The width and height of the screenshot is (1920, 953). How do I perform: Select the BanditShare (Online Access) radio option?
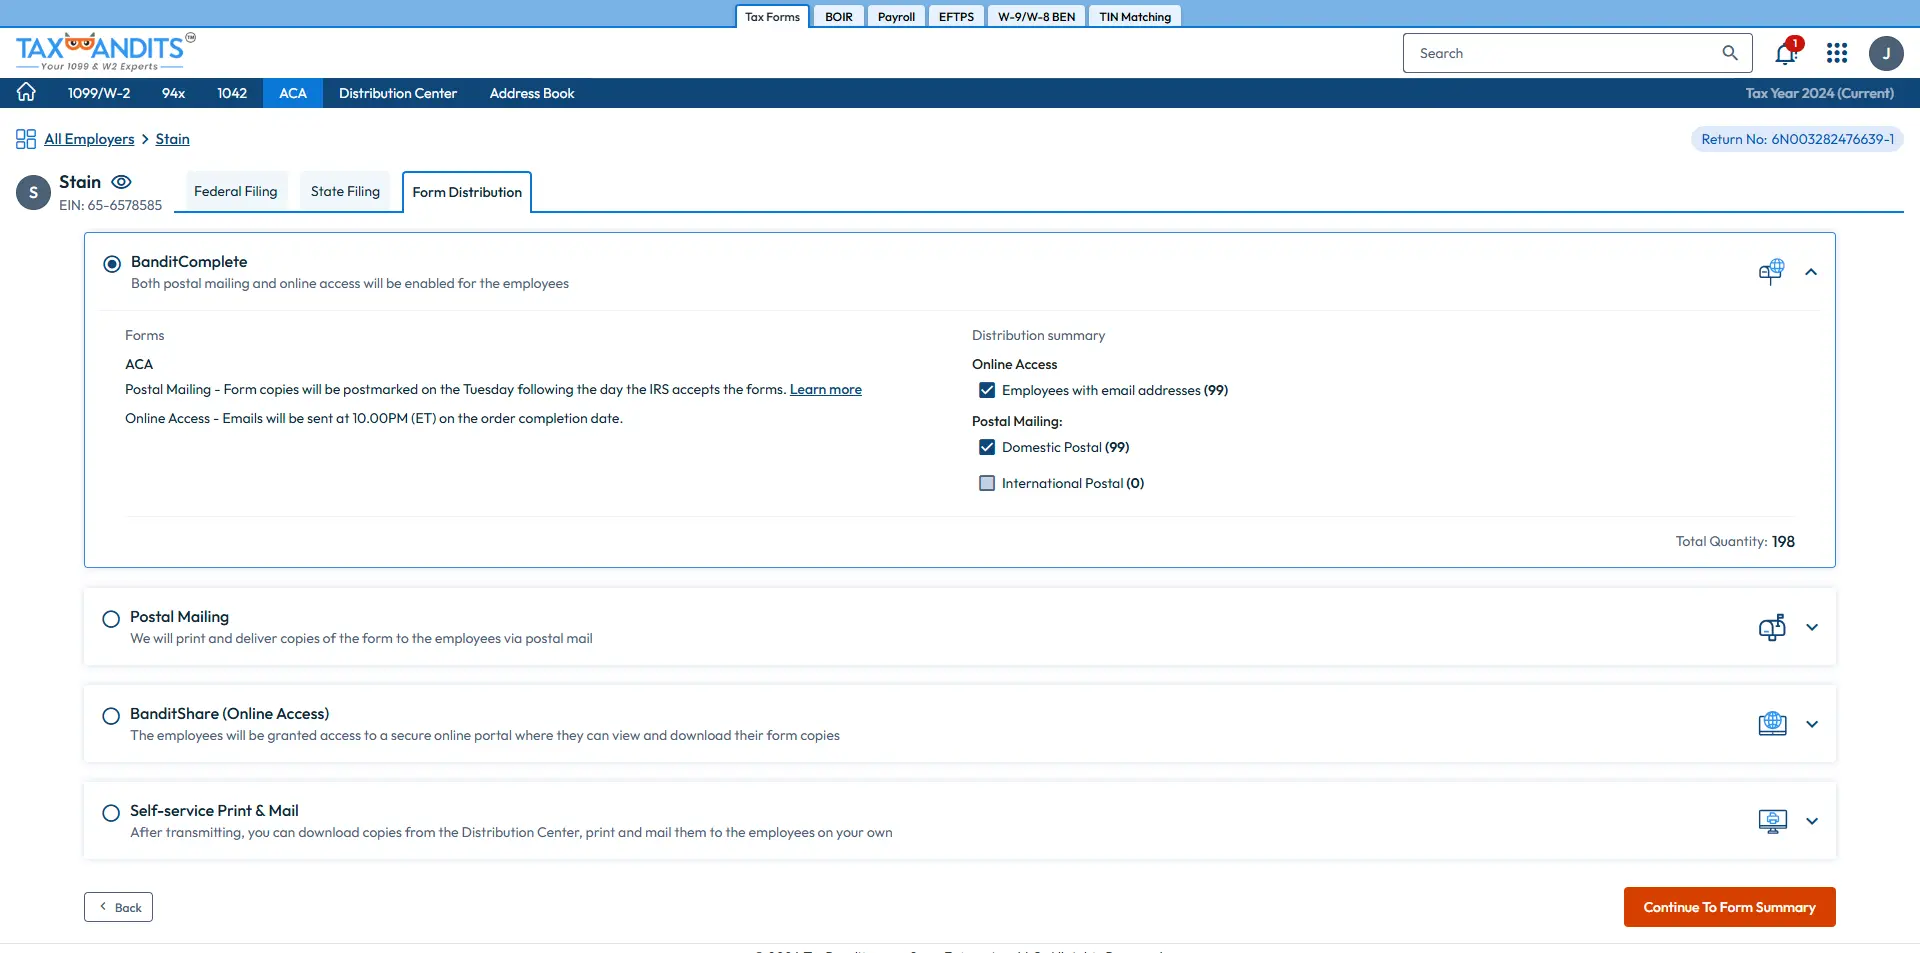(x=111, y=716)
